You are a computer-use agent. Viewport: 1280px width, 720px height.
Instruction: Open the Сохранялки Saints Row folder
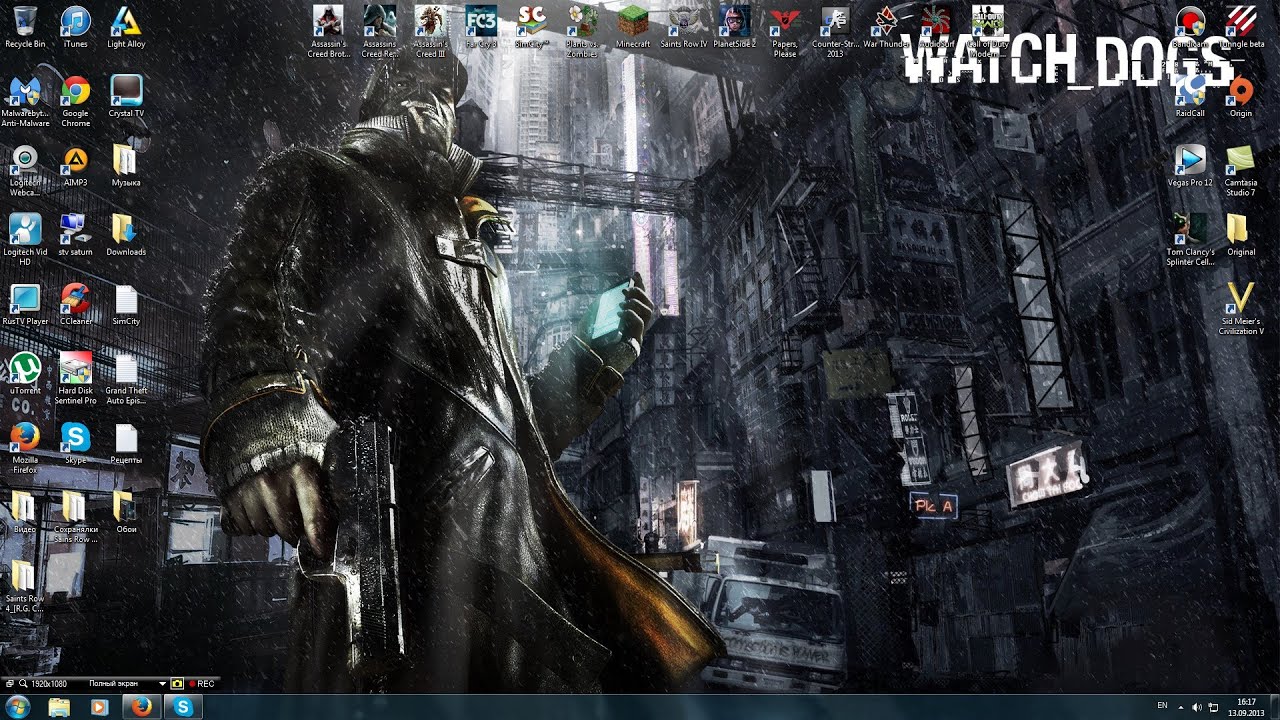click(x=75, y=516)
